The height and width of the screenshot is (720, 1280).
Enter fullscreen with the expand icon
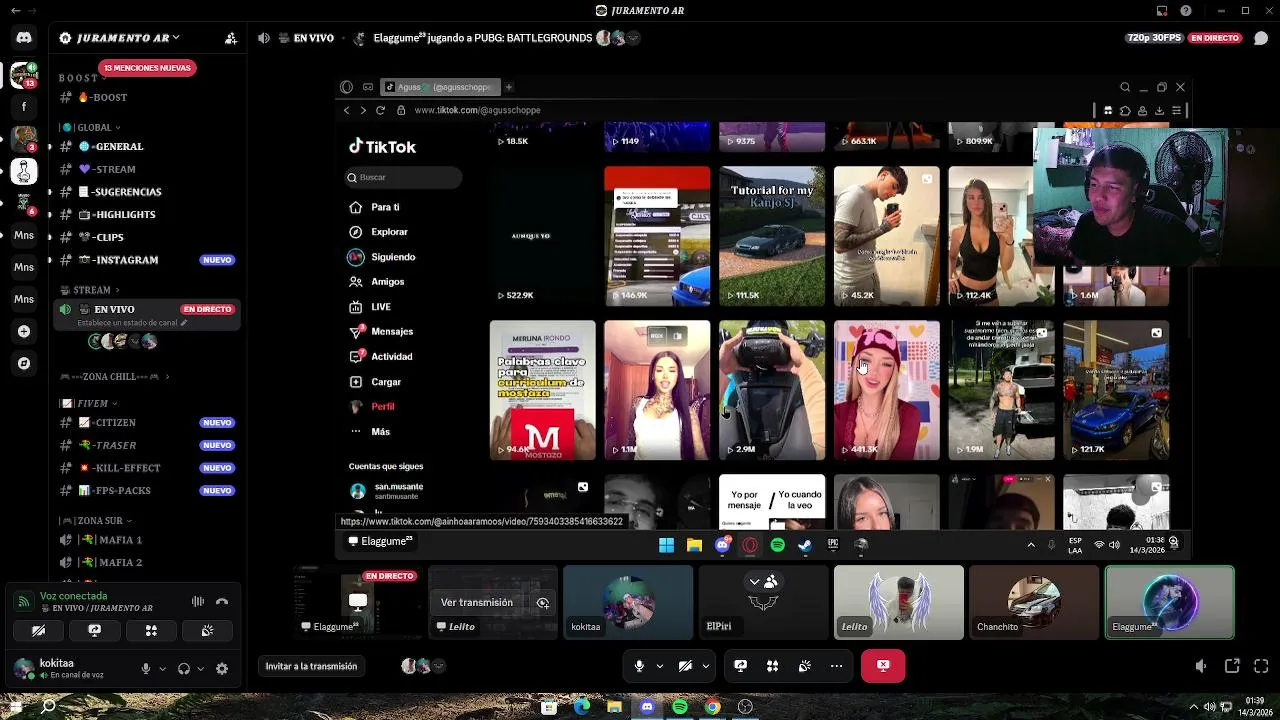tap(1261, 666)
